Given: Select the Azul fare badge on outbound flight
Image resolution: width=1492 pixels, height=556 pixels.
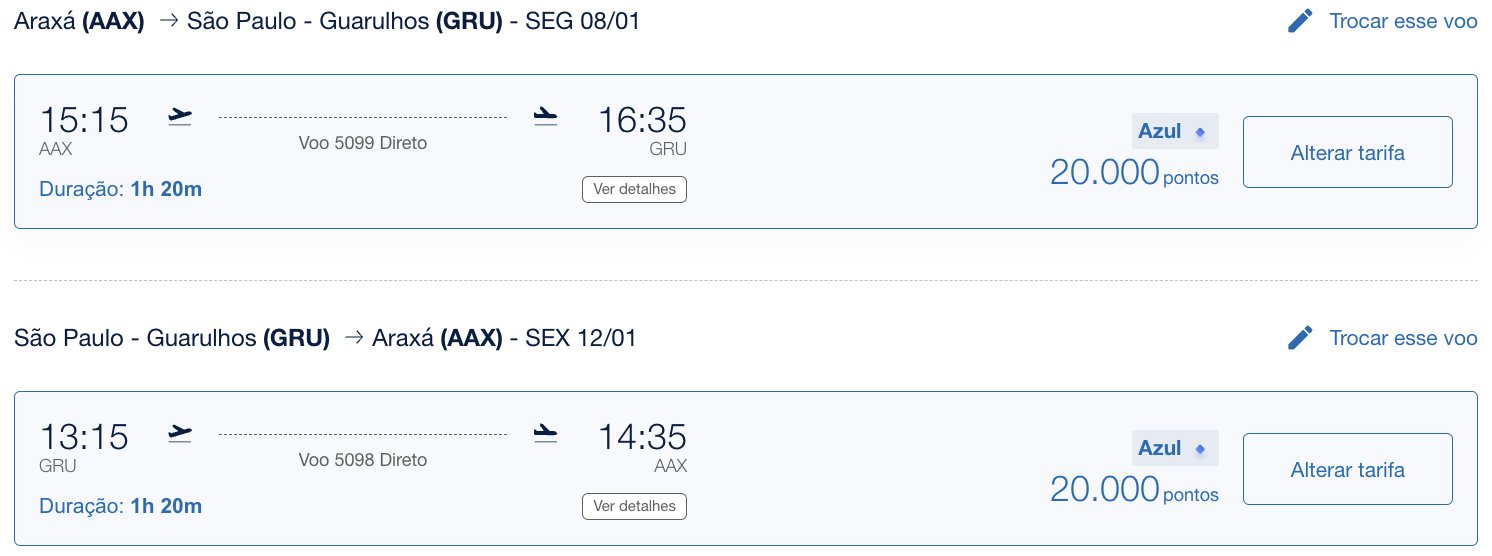Looking at the screenshot, I should coord(1175,132).
